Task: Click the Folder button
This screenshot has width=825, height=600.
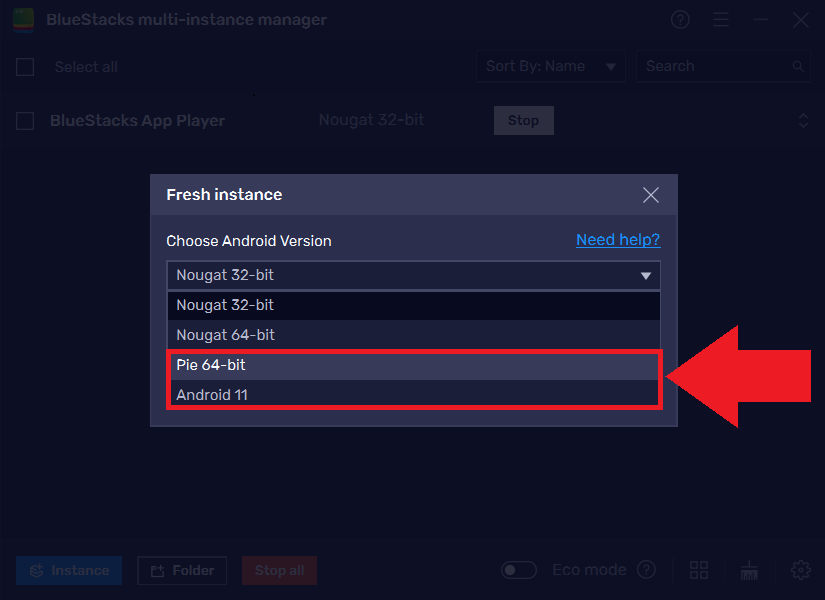Action: [x=182, y=571]
